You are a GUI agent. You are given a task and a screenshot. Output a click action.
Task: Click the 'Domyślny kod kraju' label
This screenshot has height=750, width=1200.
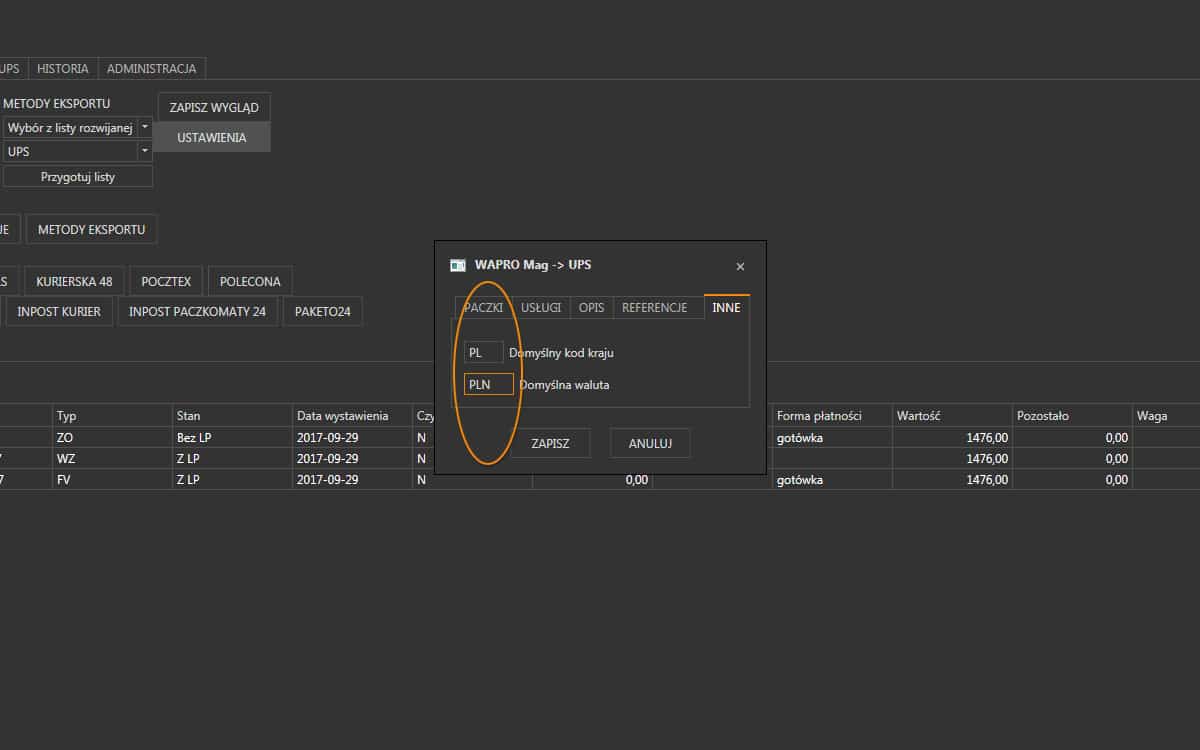click(x=561, y=353)
